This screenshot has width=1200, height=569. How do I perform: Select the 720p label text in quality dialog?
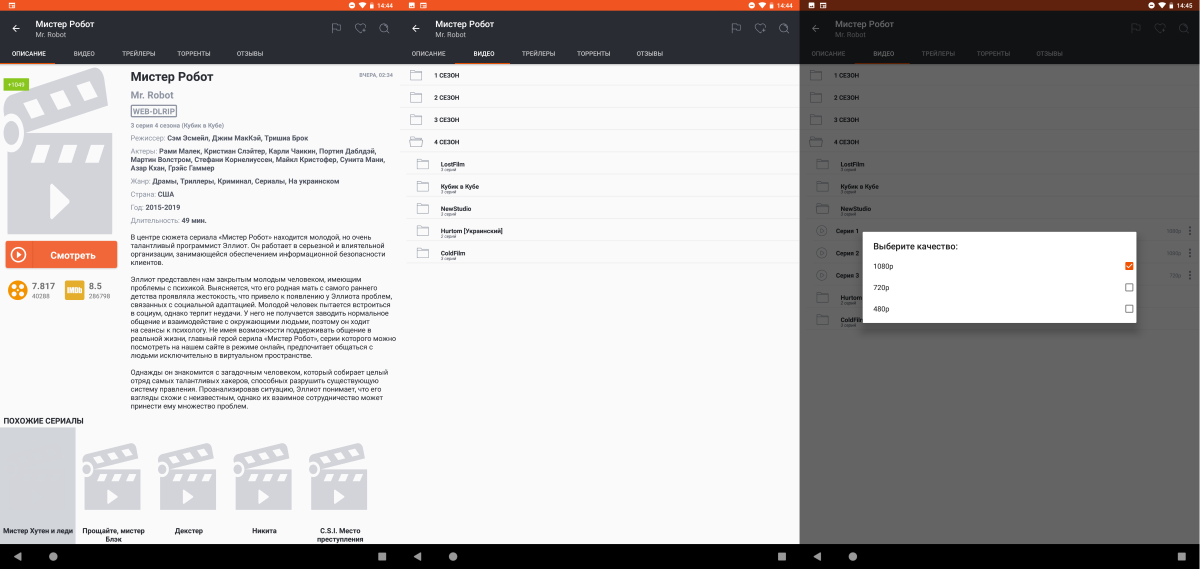[x=881, y=287]
